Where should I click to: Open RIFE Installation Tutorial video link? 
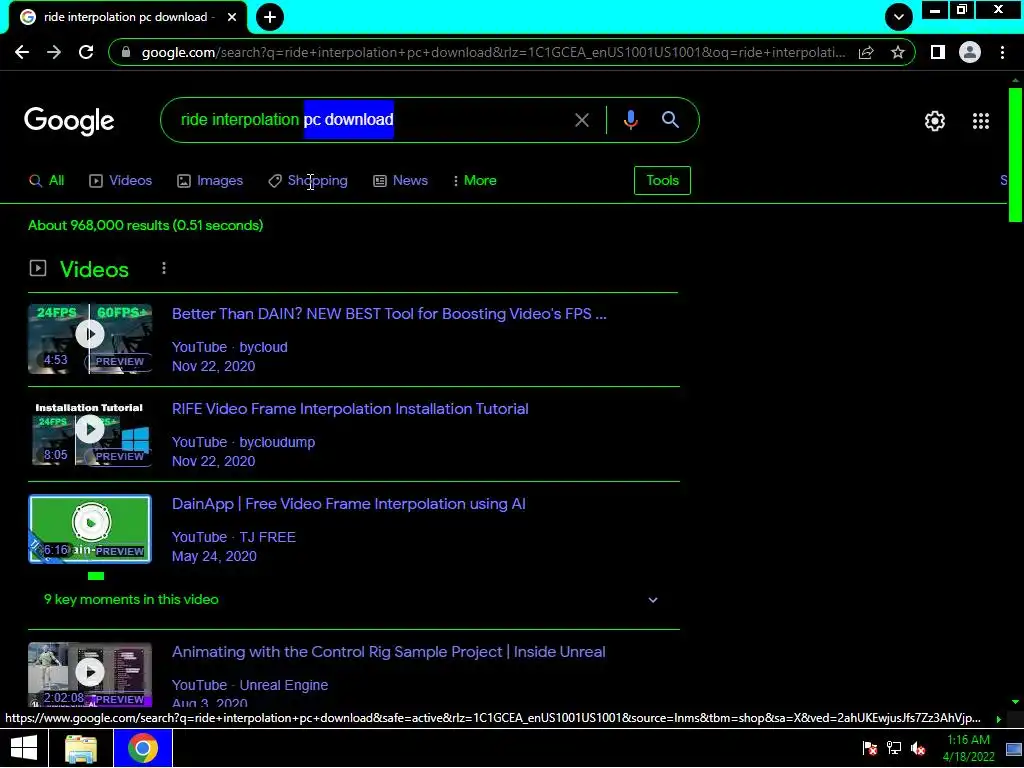pyautogui.click(x=350, y=409)
